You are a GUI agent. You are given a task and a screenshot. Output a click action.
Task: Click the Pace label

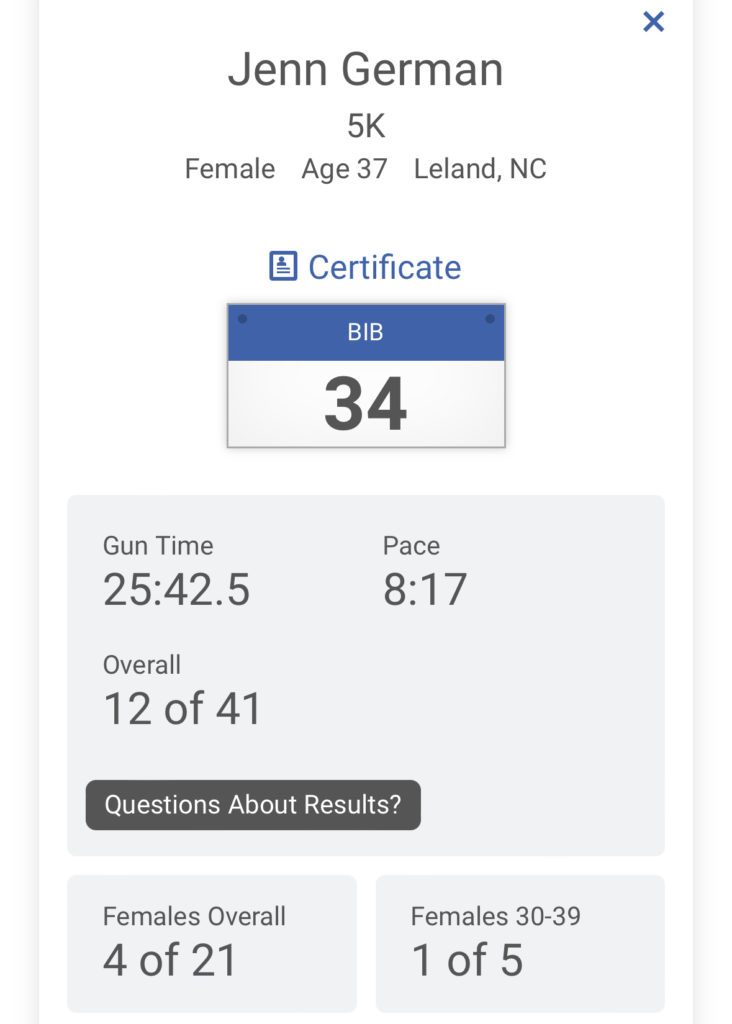pyautogui.click(x=411, y=545)
